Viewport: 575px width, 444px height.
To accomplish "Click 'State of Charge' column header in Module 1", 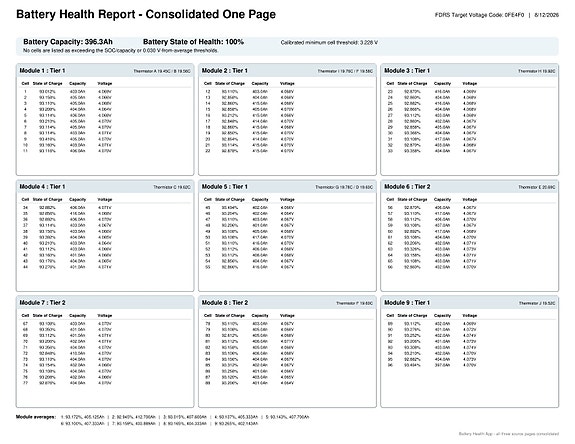I will tap(48, 84).
